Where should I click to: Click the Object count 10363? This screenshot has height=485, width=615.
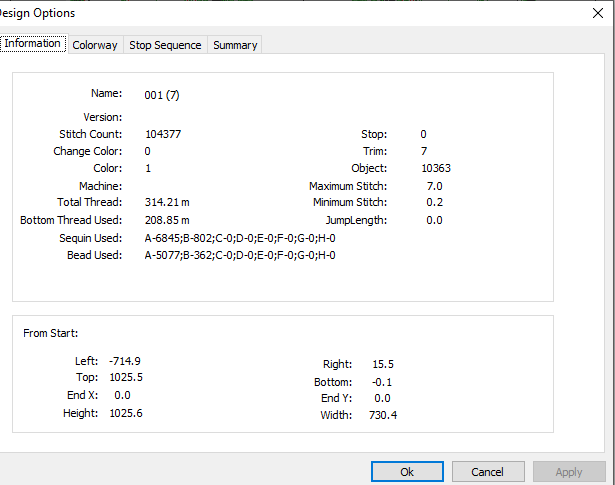tap(436, 168)
